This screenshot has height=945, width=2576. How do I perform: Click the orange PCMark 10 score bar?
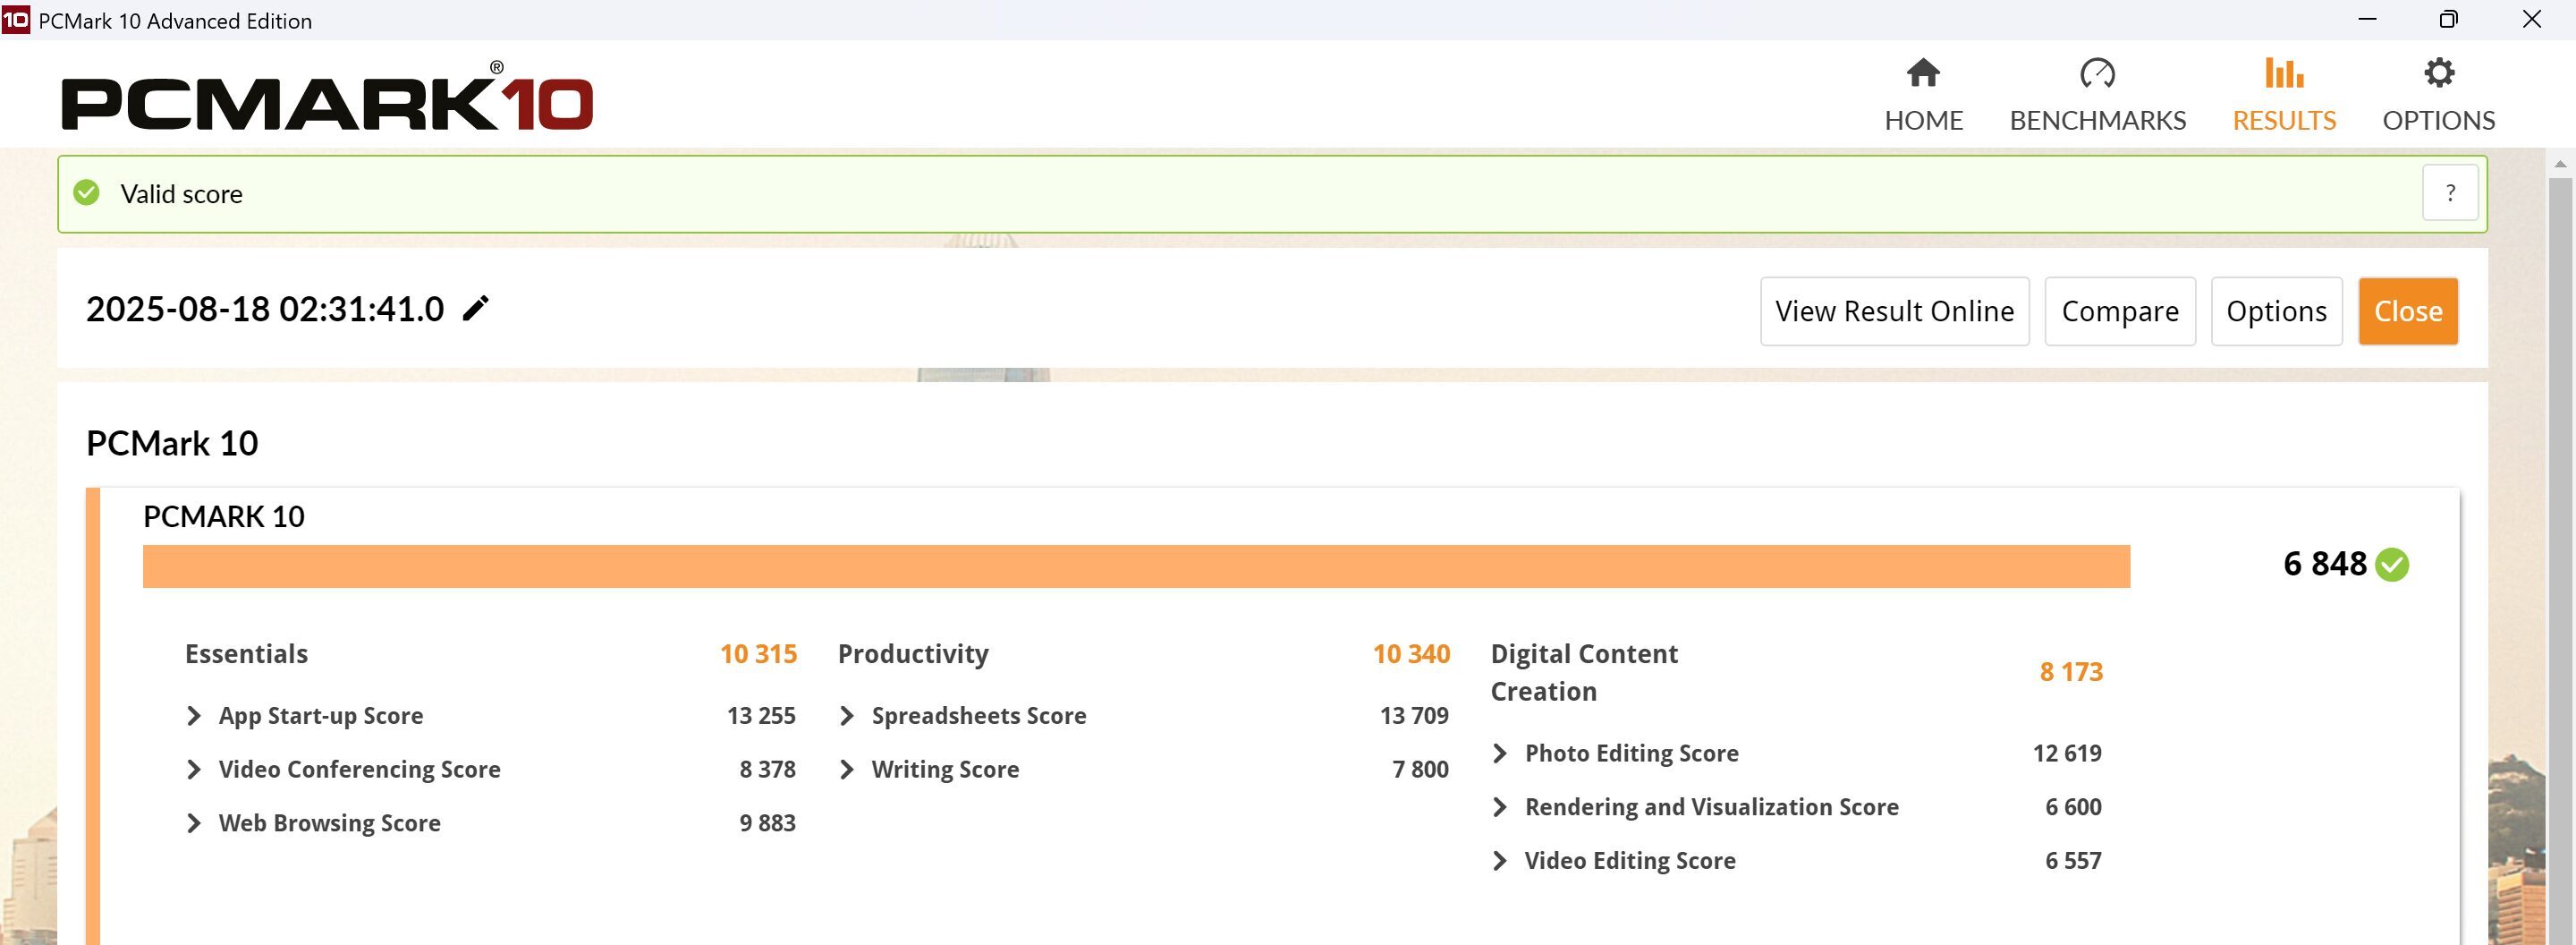1136,566
